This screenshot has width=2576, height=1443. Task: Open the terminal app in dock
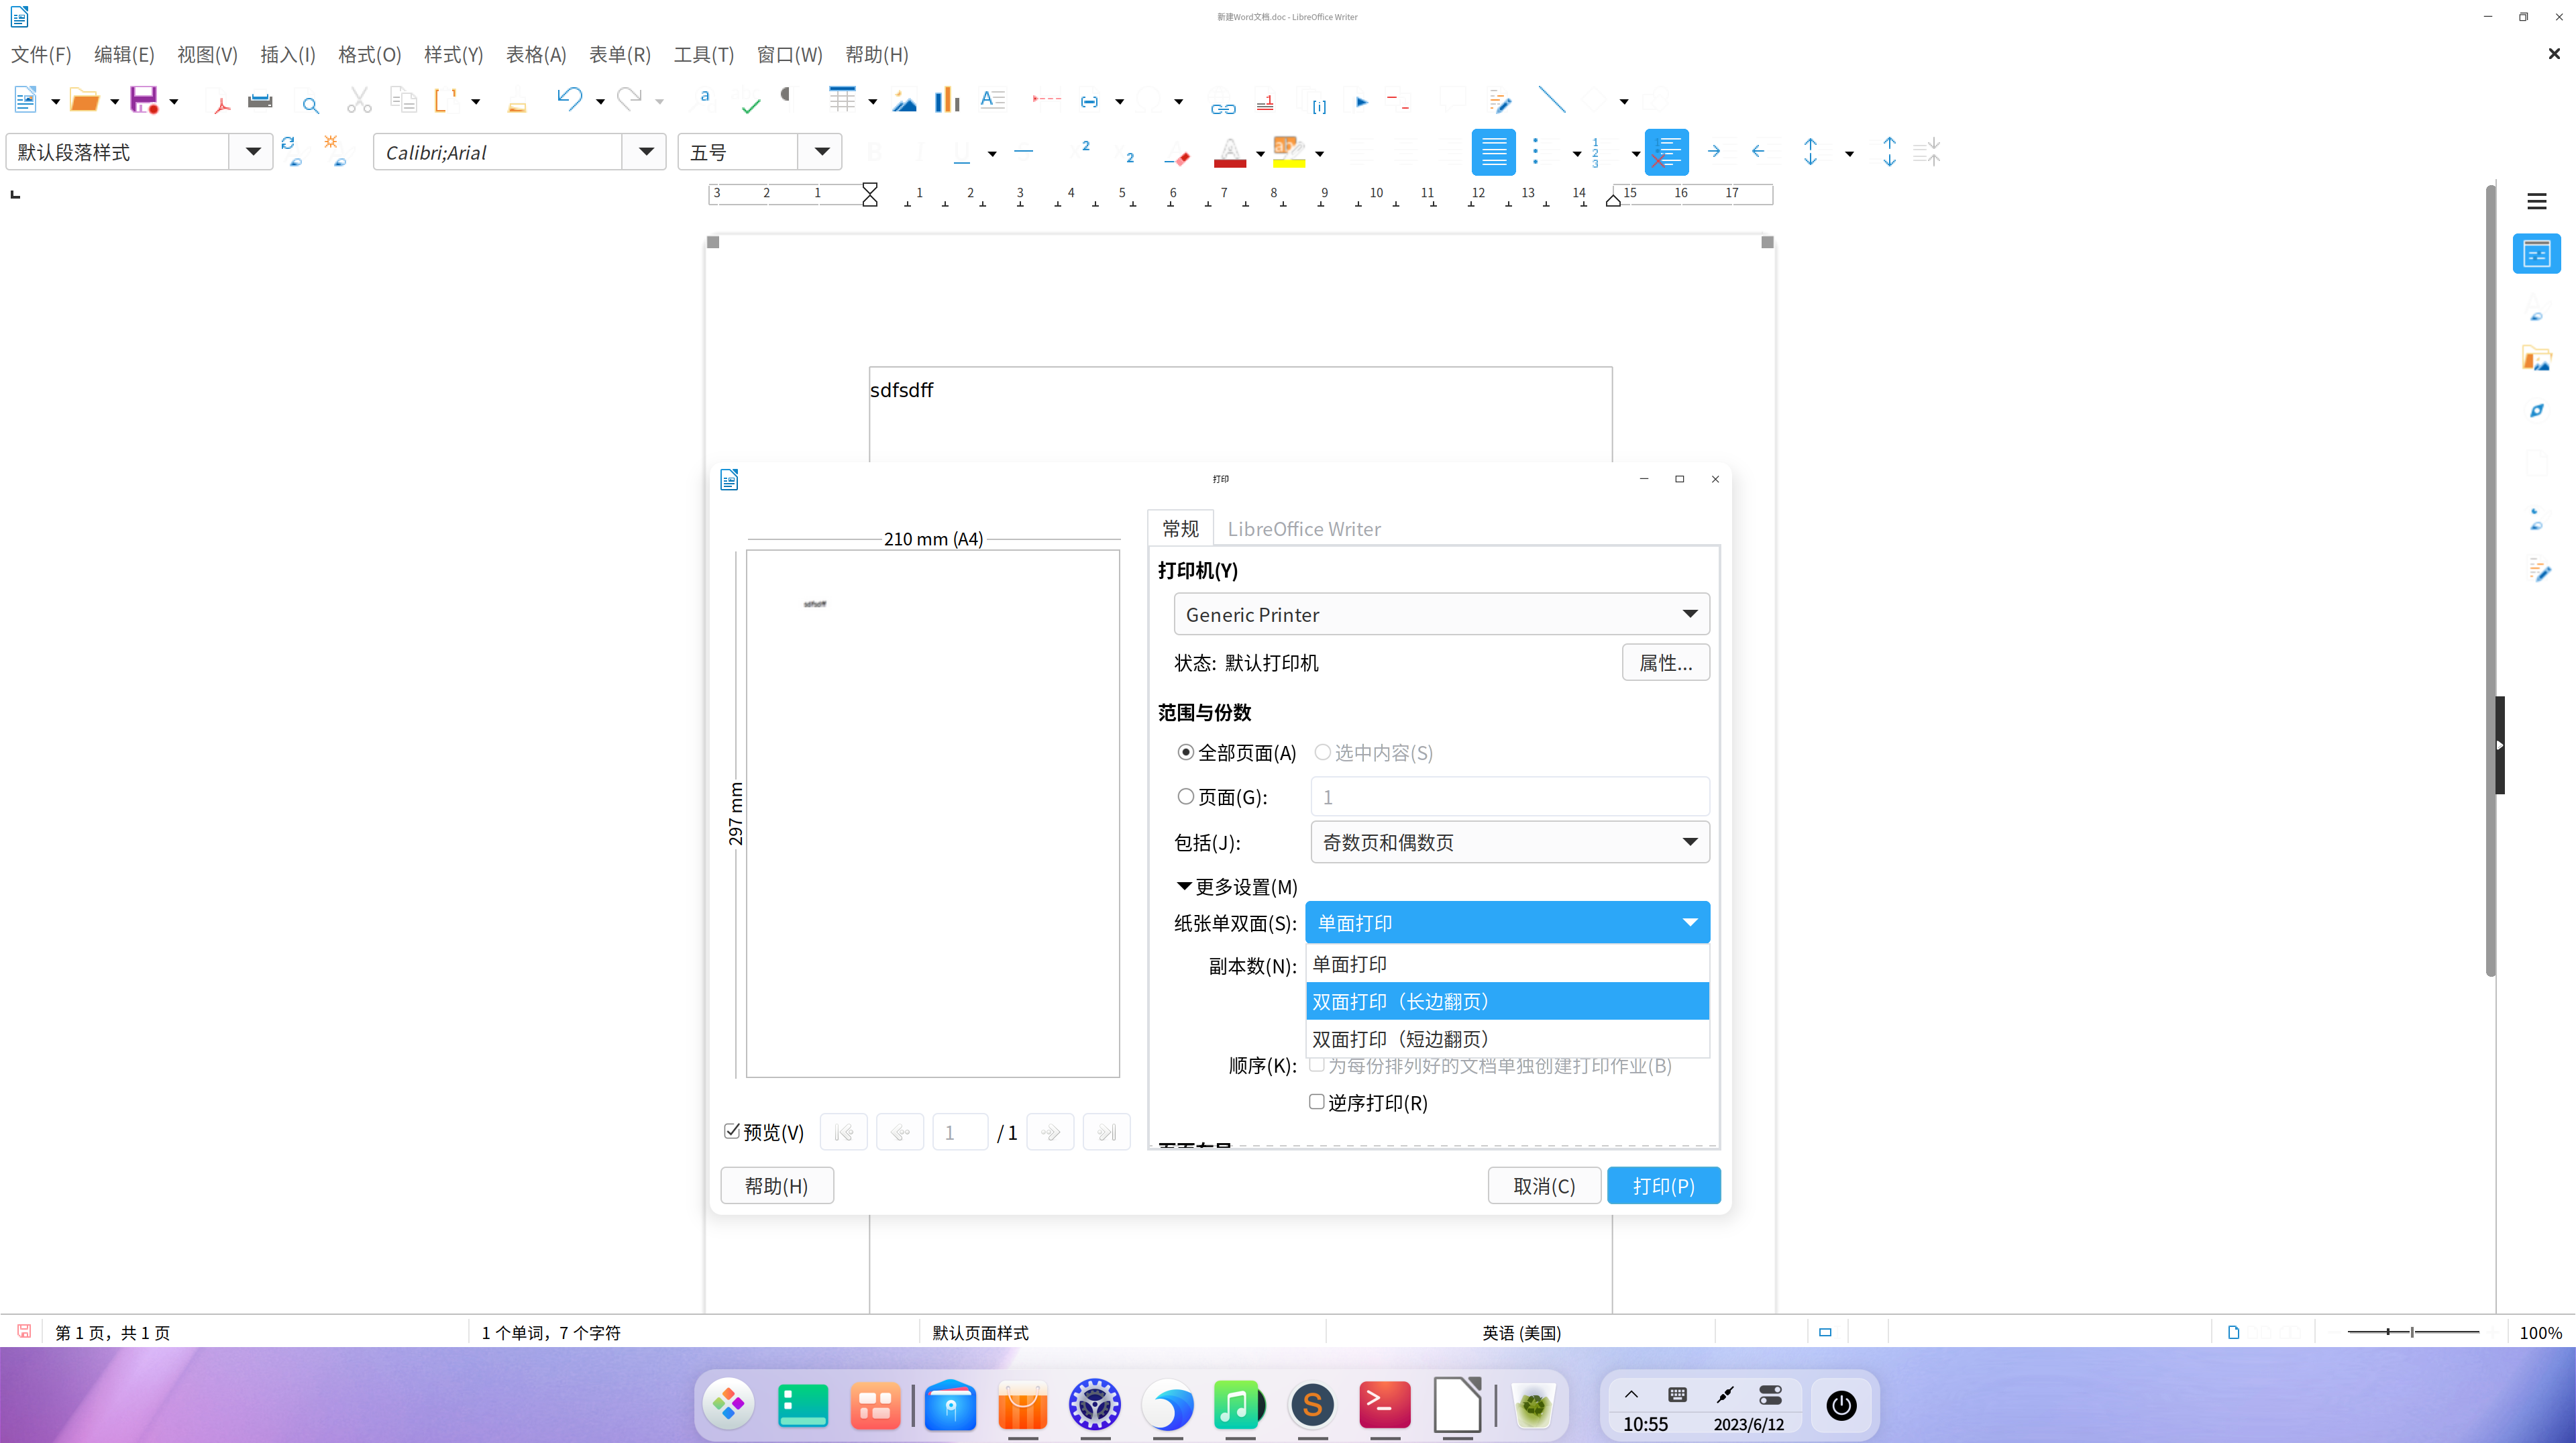1384,1405
